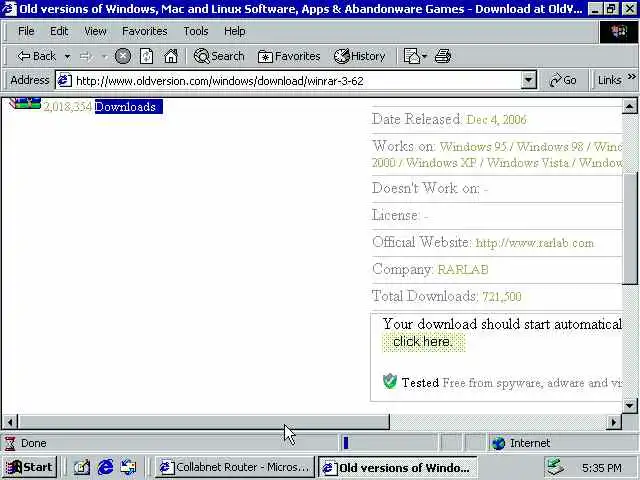This screenshot has width=640, height=480.
Task: Open the Tools menu
Action: tap(196, 31)
